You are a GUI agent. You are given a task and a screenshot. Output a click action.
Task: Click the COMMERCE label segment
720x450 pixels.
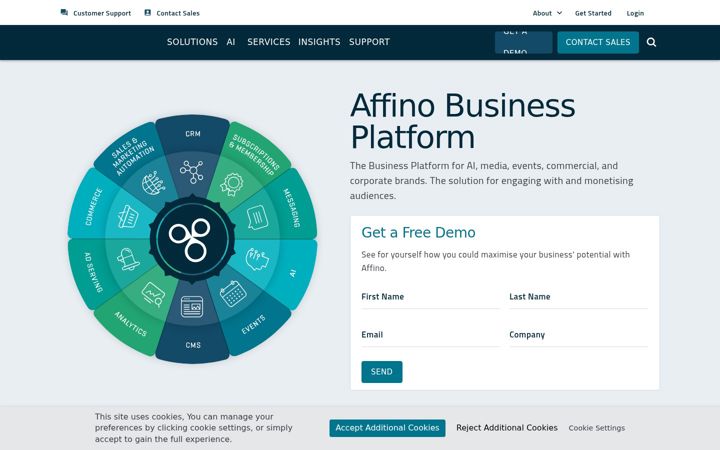pyautogui.click(x=93, y=207)
